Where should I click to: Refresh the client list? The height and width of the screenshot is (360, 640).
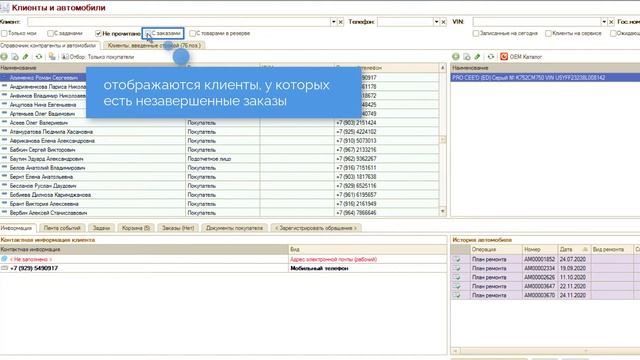coord(39,57)
